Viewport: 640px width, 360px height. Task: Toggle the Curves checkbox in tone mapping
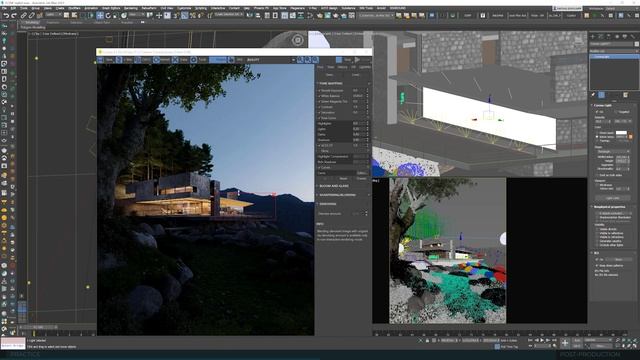point(319,168)
